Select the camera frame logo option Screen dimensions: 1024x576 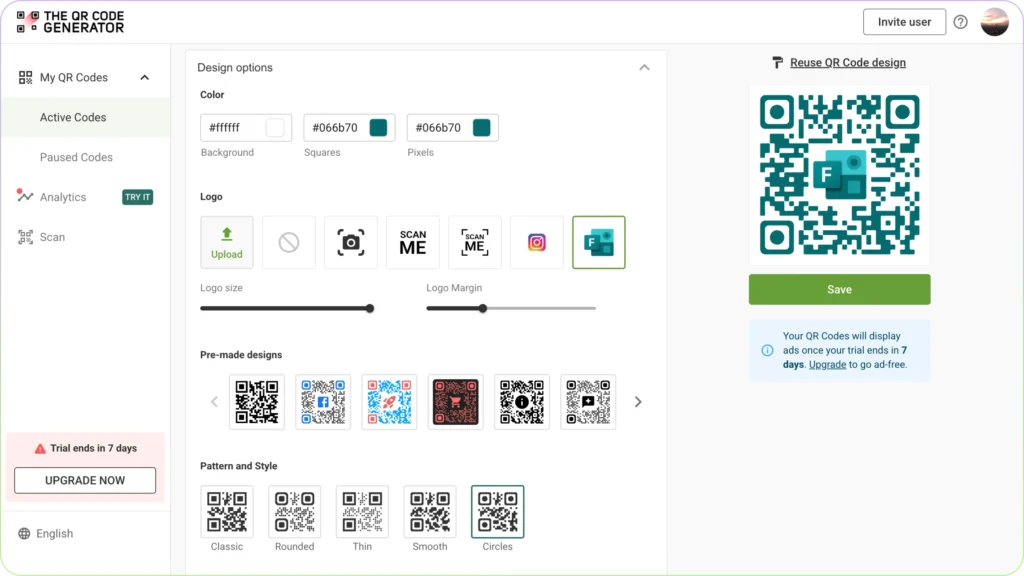tap(351, 242)
